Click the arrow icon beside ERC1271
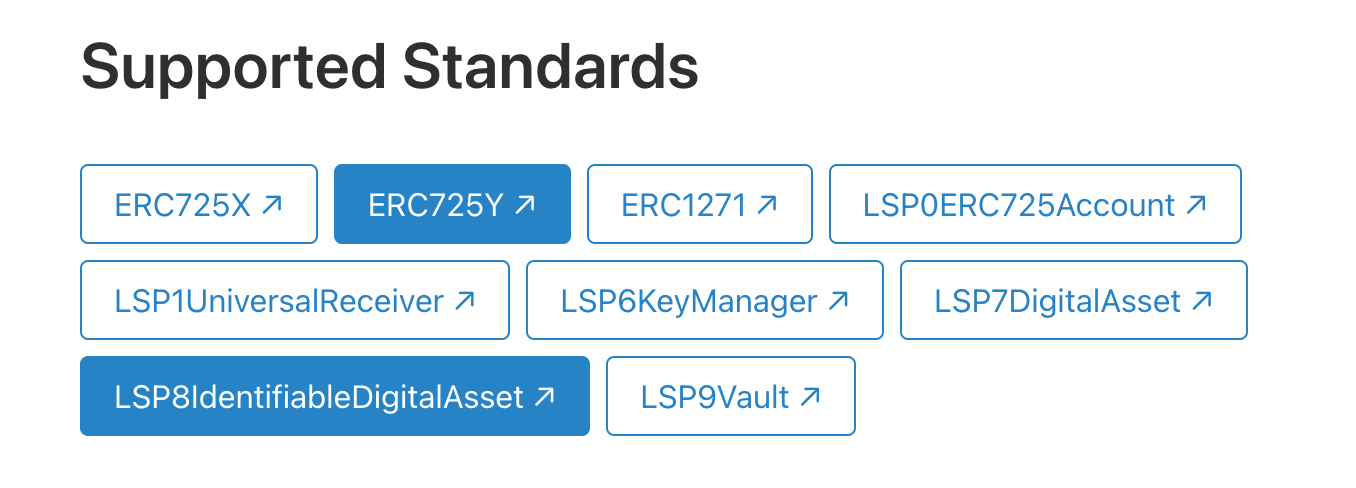 point(767,205)
